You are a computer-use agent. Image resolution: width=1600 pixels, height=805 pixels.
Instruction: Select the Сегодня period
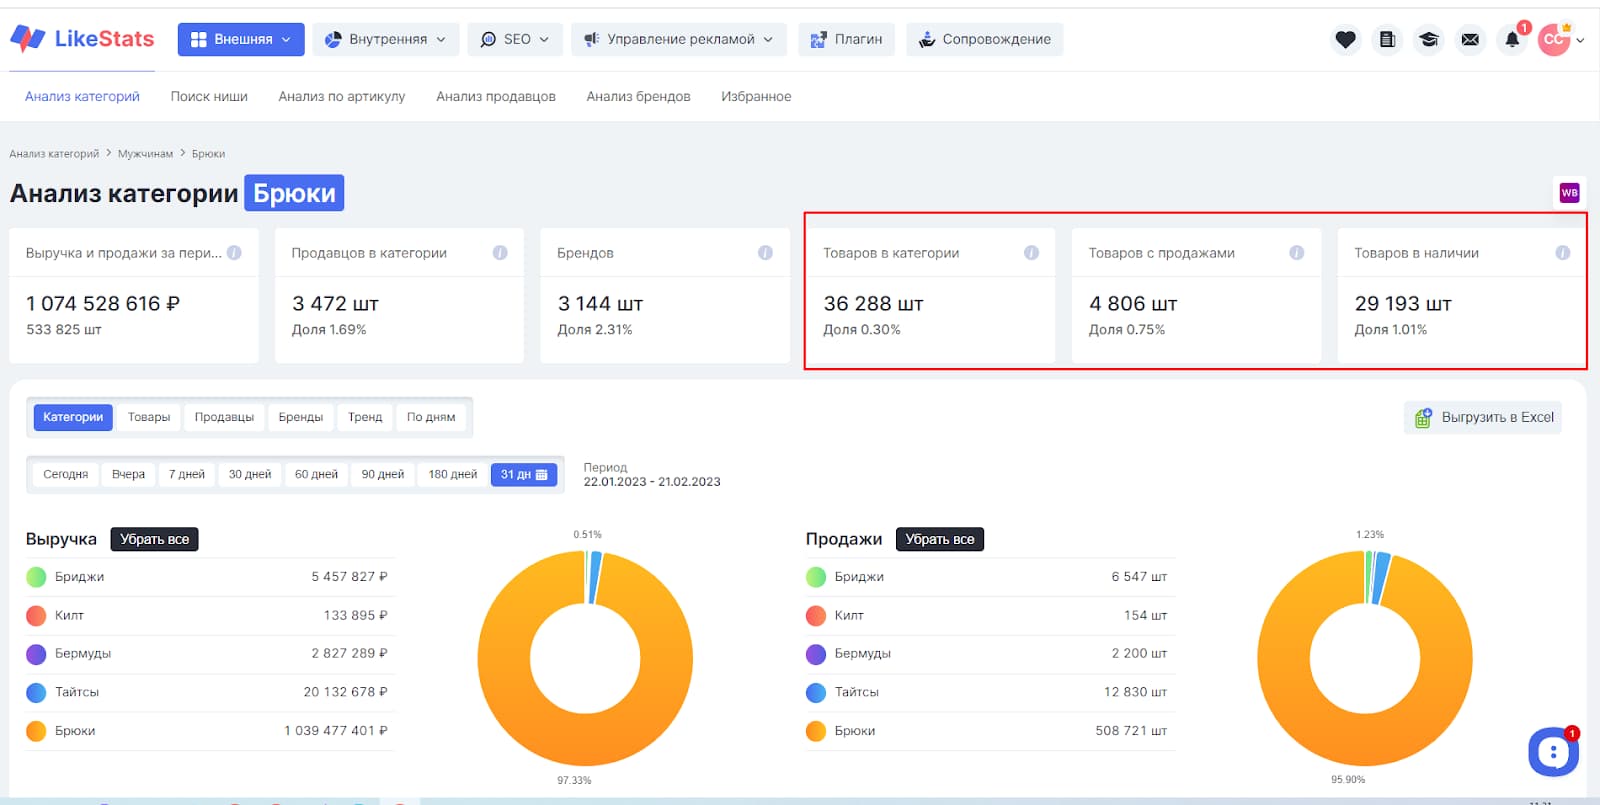click(66, 474)
